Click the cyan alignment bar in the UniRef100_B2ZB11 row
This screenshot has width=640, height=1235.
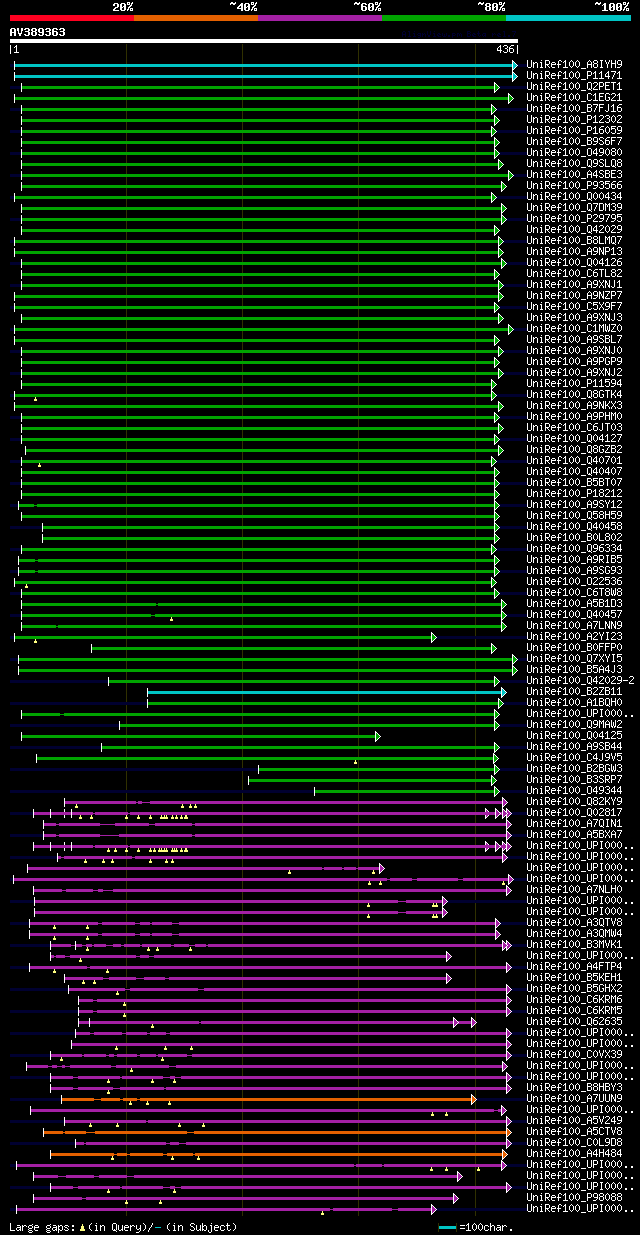pyautogui.click(x=326, y=691)
